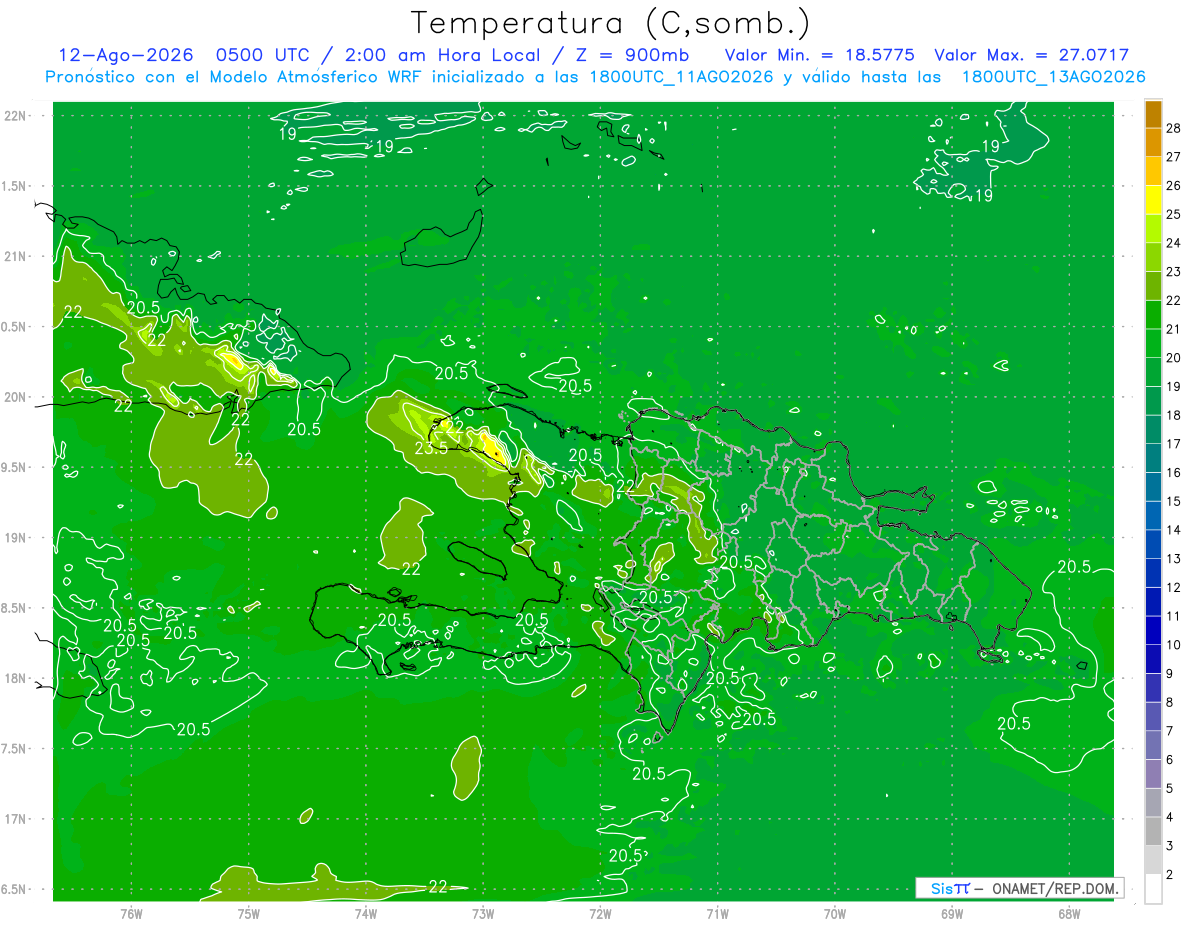Click the "12" color scale label
This screenshot has height=927, width=1200.
[x=1174, y=588]
